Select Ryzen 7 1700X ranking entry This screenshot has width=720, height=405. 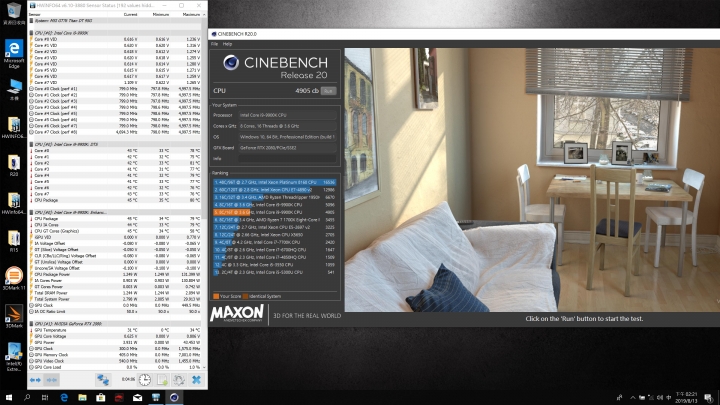tap(275, 219)
